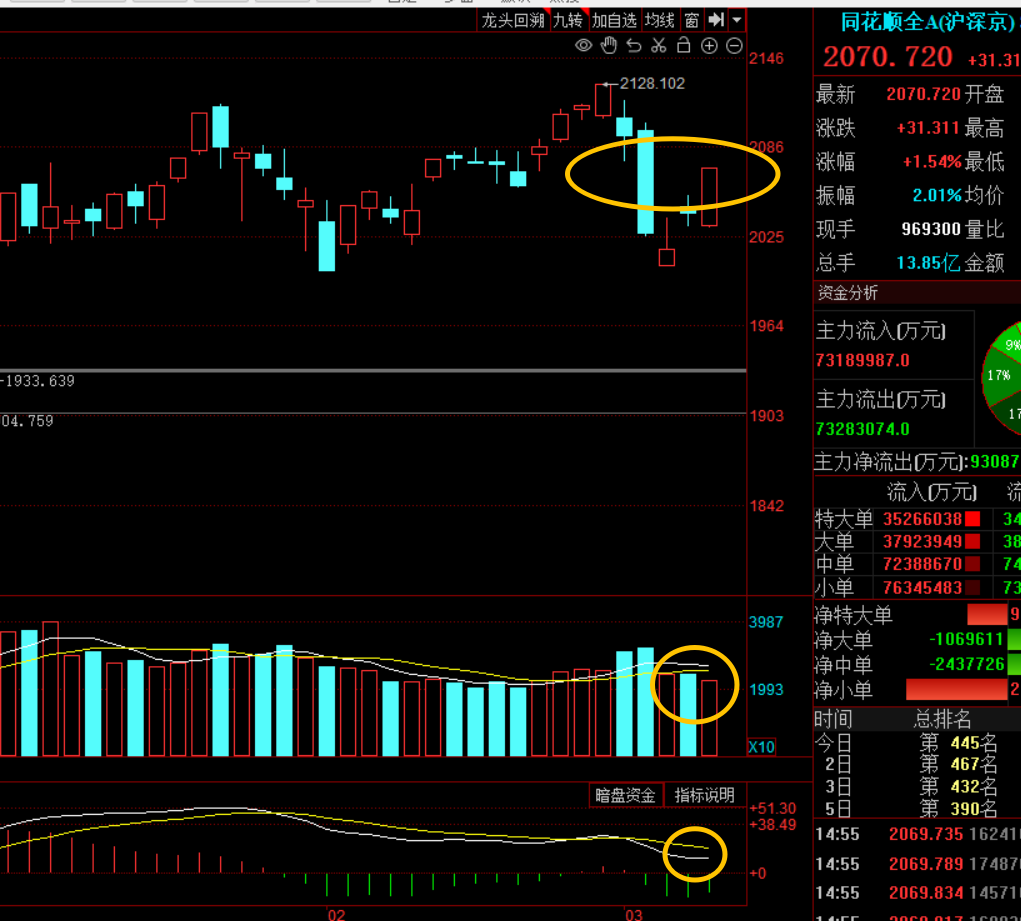Toggle the 均线 moving average button
This screenshot has width=1021, height=921.
point(660,21)
